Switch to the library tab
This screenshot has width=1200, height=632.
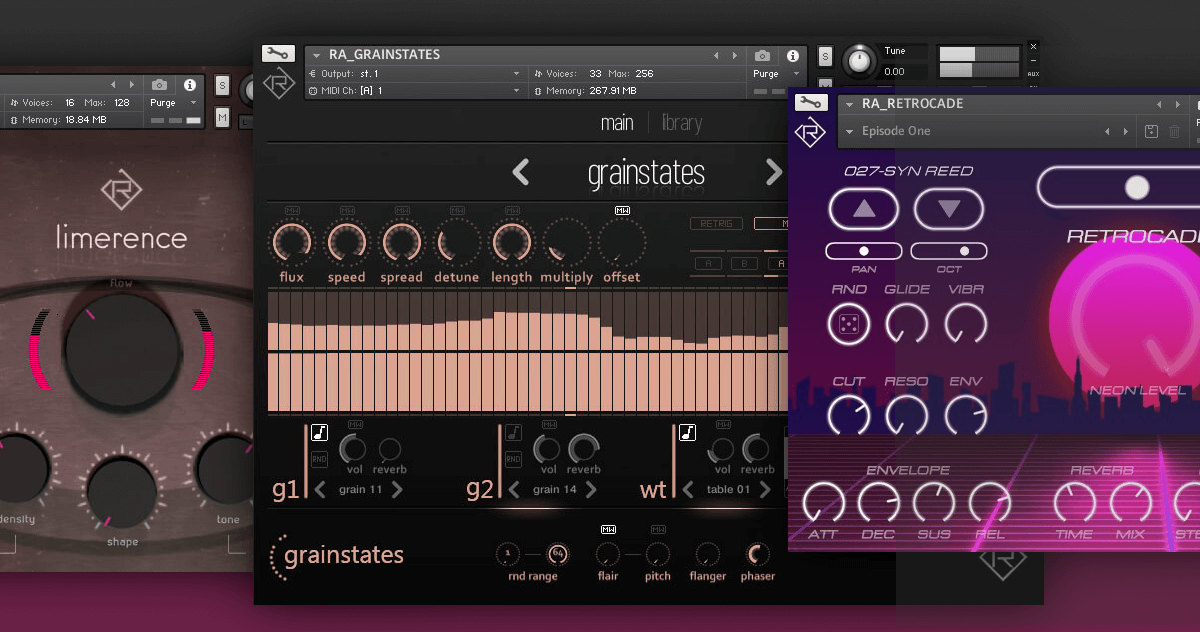(x=682, y=123)
